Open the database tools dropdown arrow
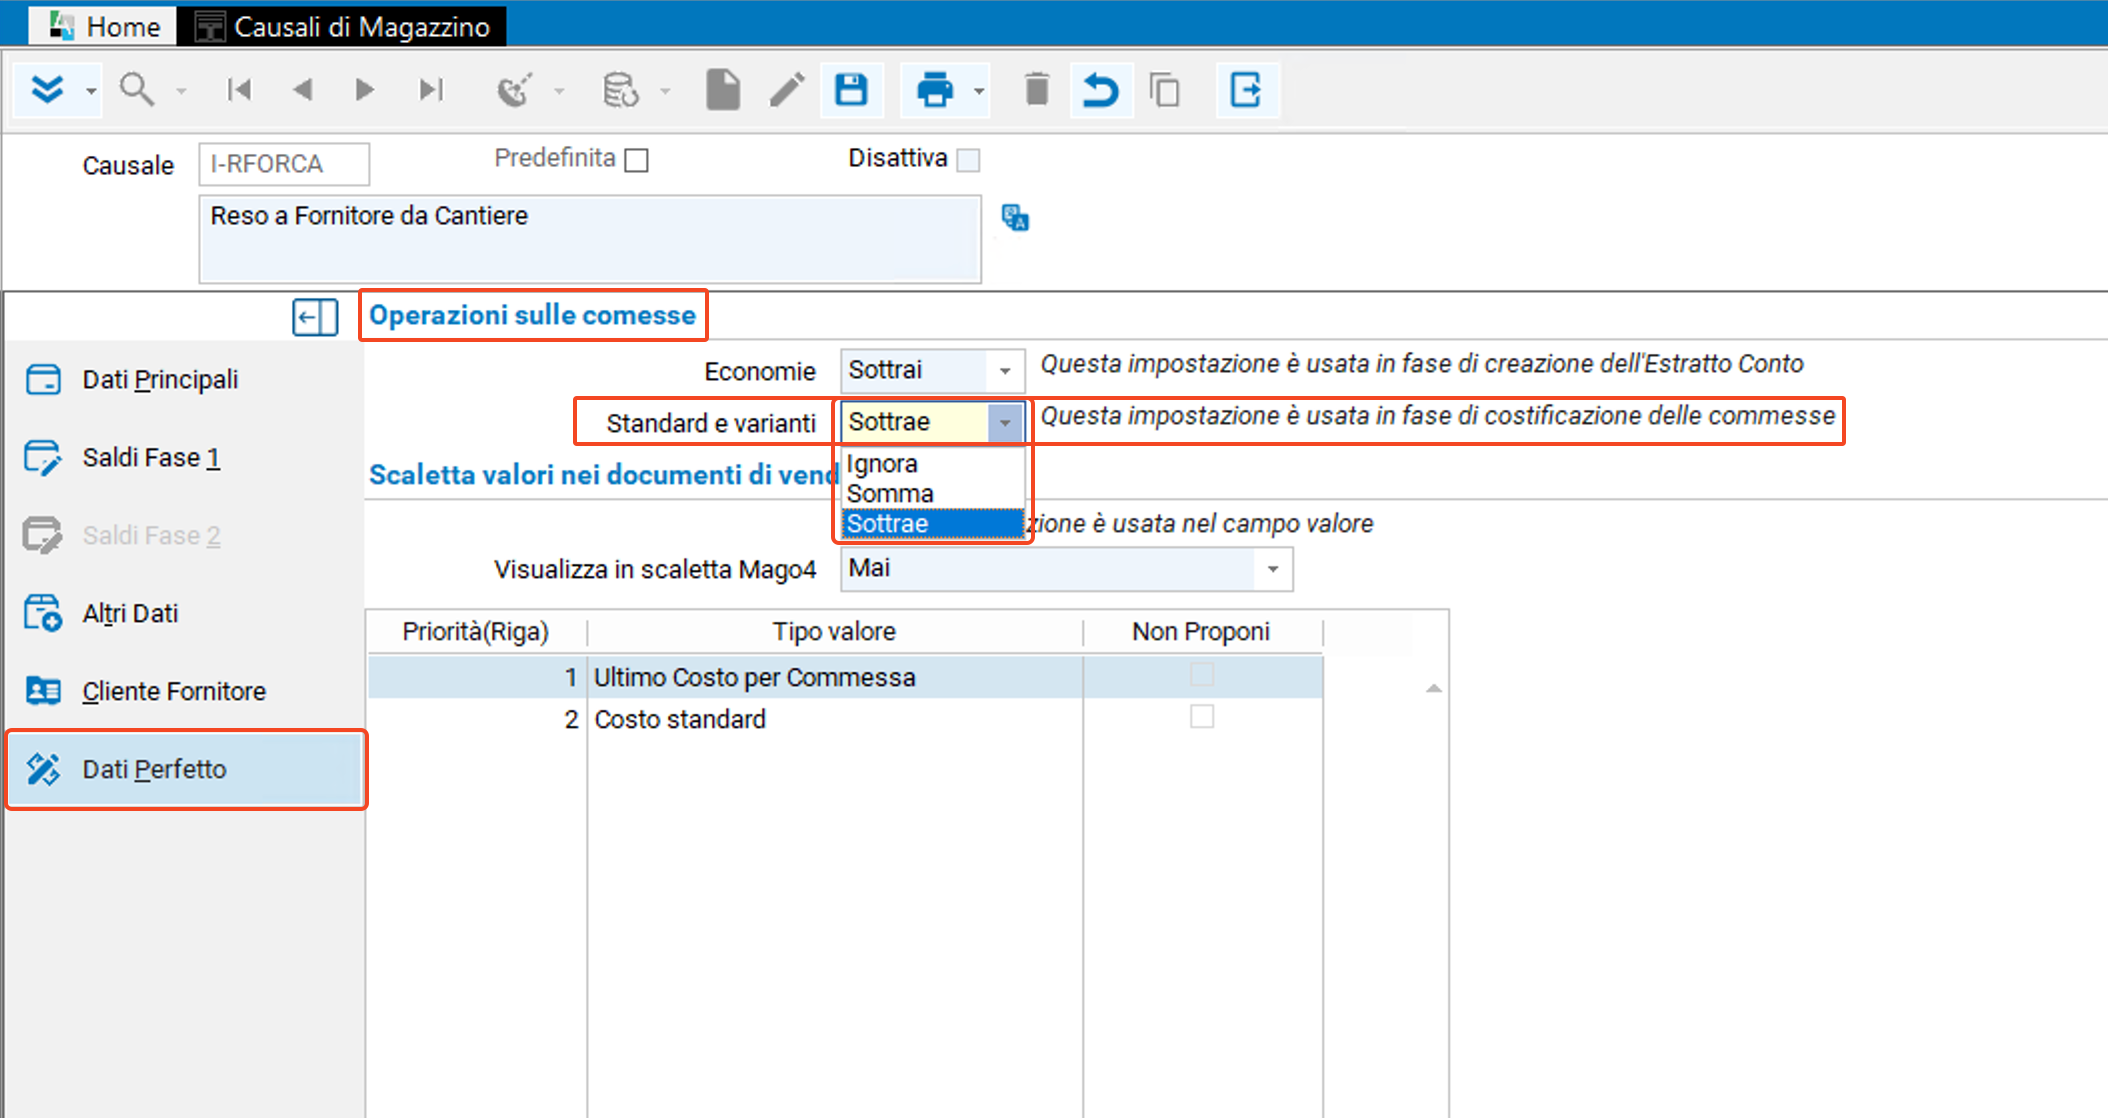 click(x=665, y=91)
